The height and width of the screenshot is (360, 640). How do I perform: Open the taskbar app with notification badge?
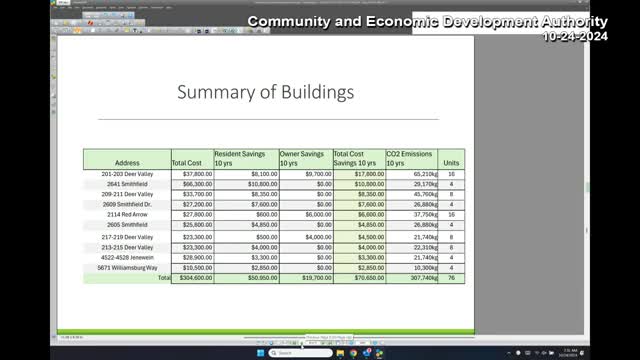click(x=367, y=353)
